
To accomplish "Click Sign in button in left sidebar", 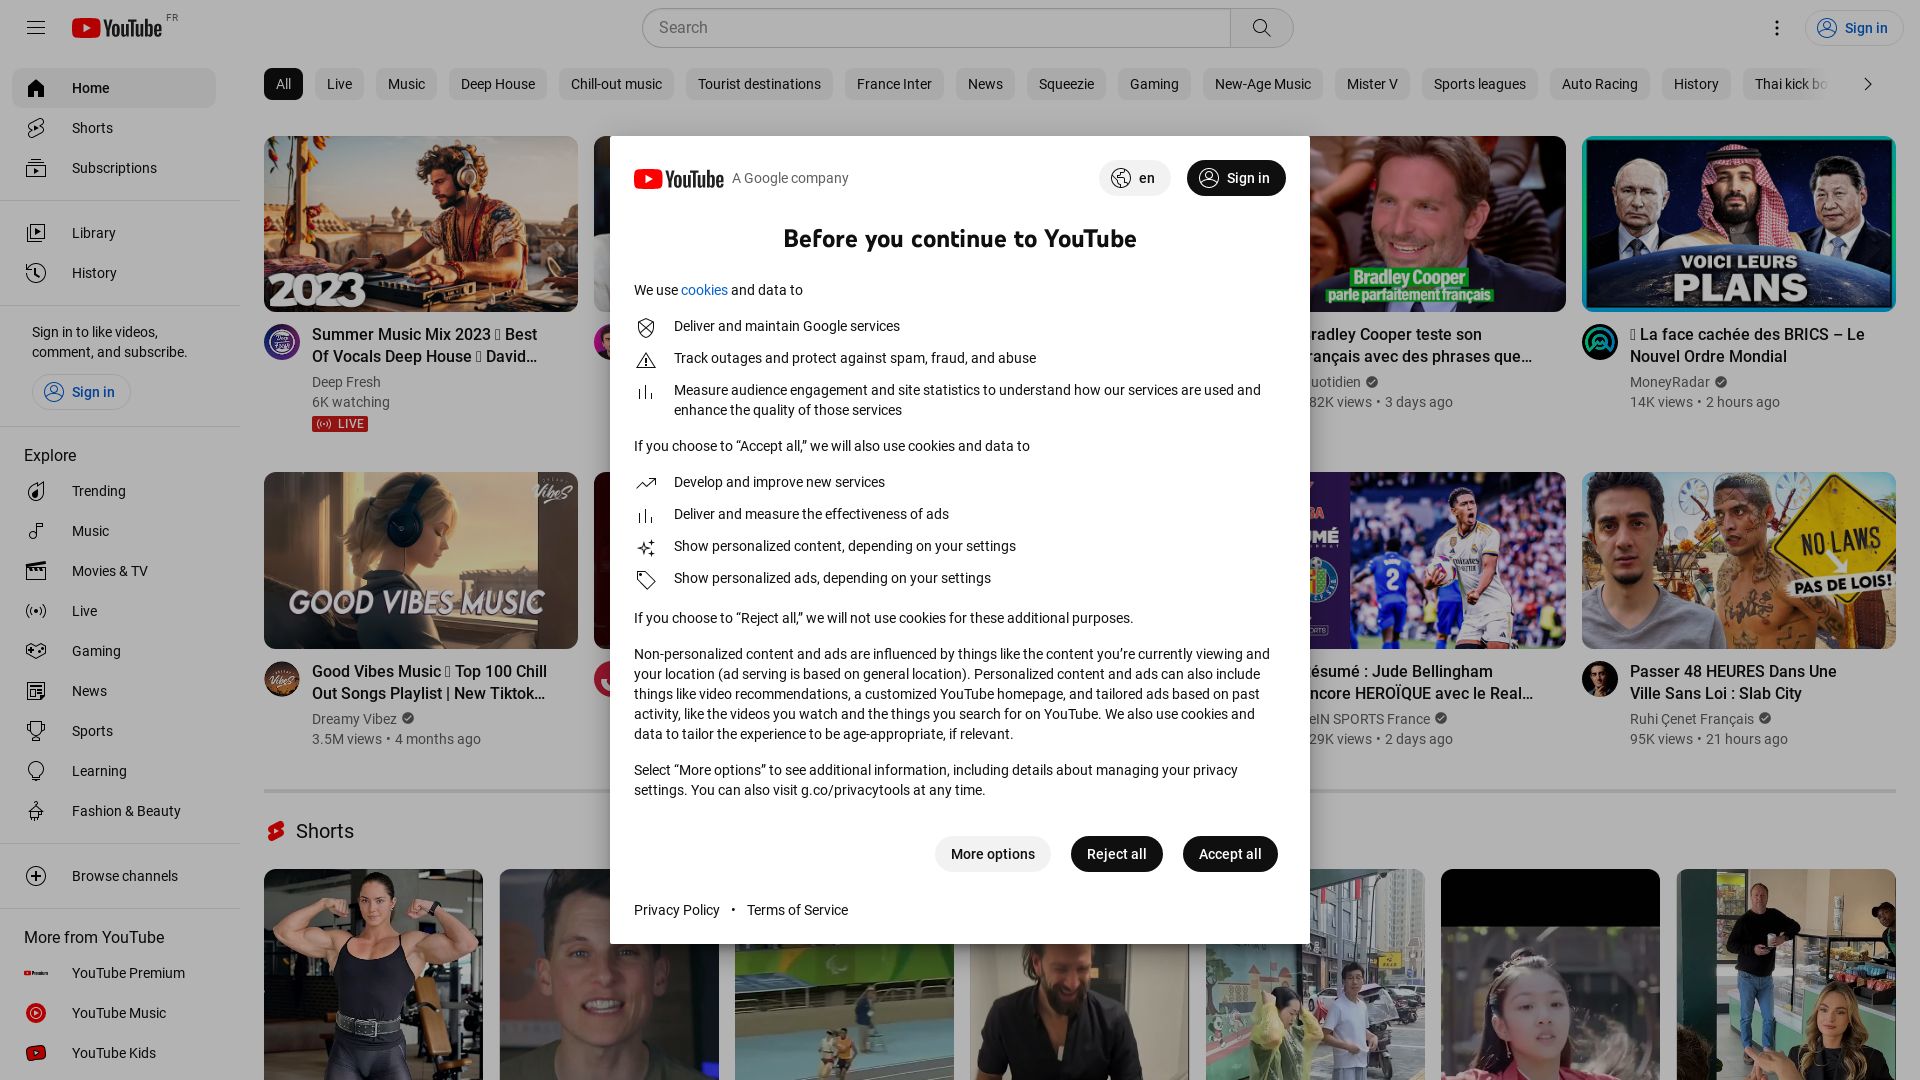I will 81,392.
